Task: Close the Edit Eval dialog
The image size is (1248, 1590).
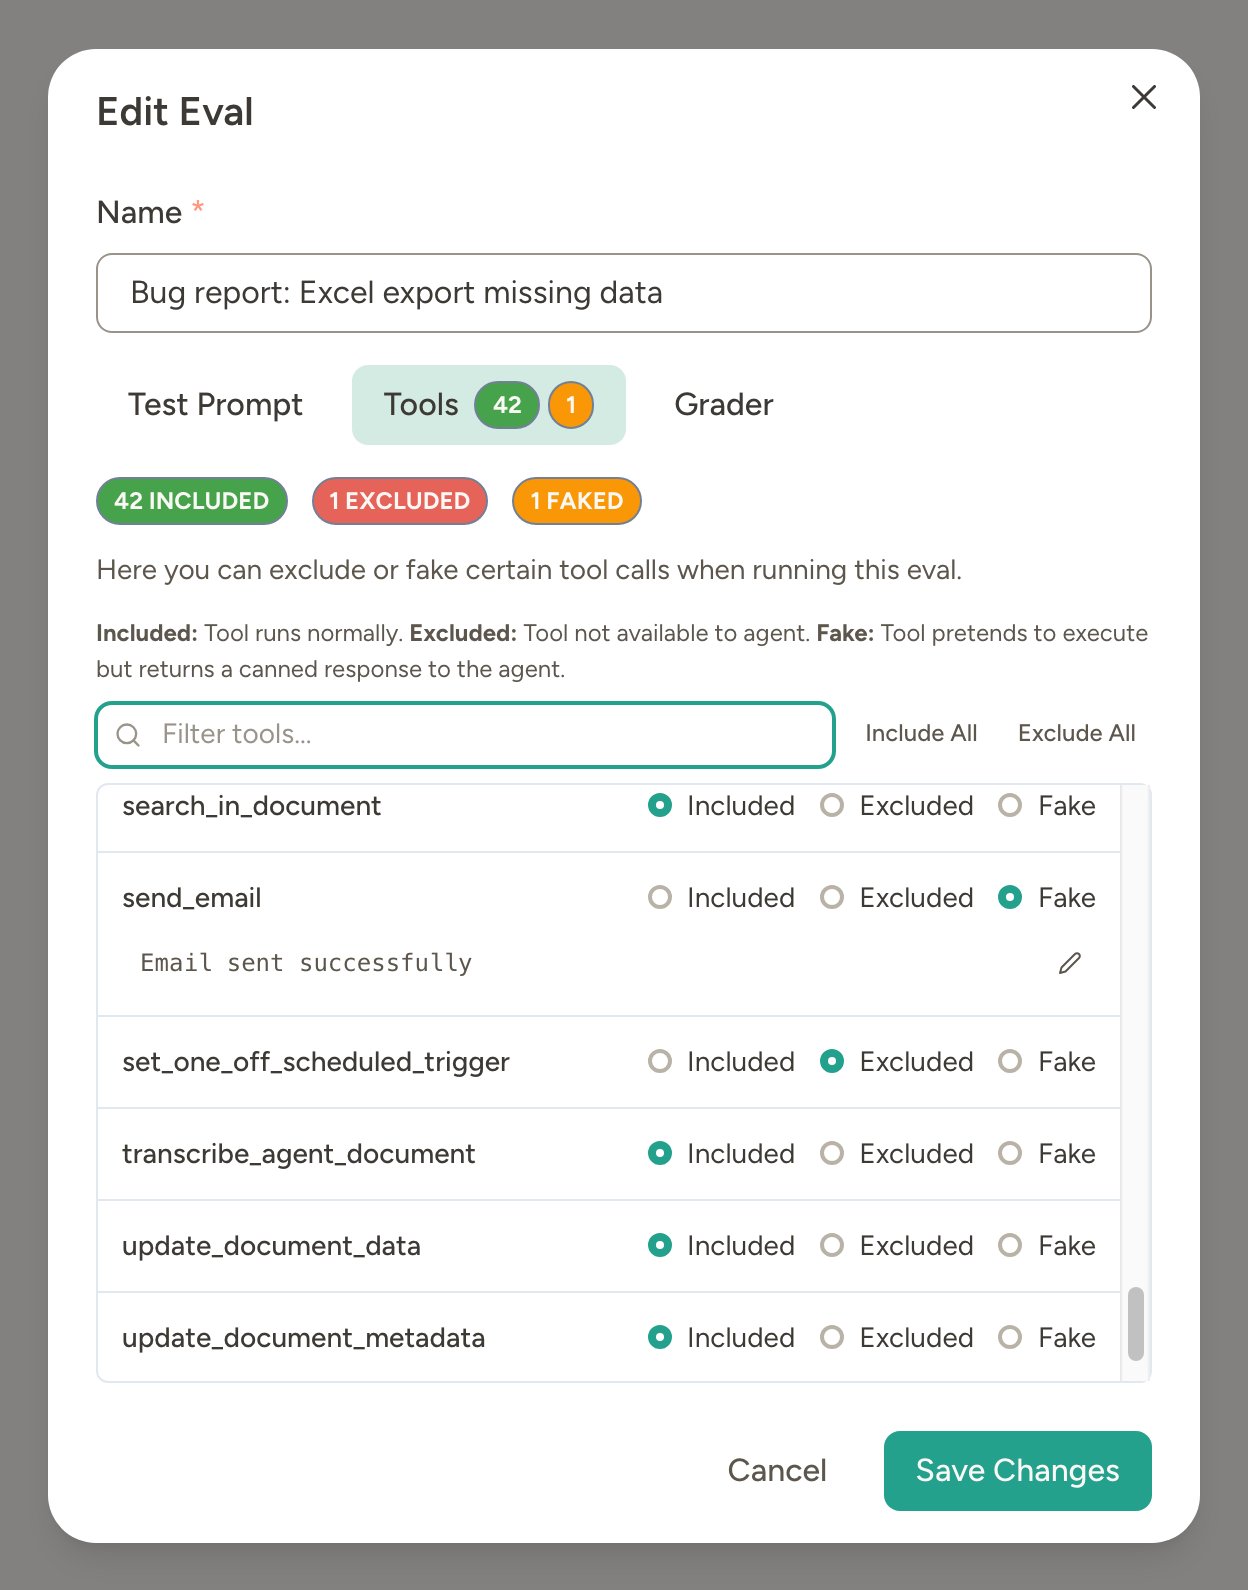Action: [1143, 97]
